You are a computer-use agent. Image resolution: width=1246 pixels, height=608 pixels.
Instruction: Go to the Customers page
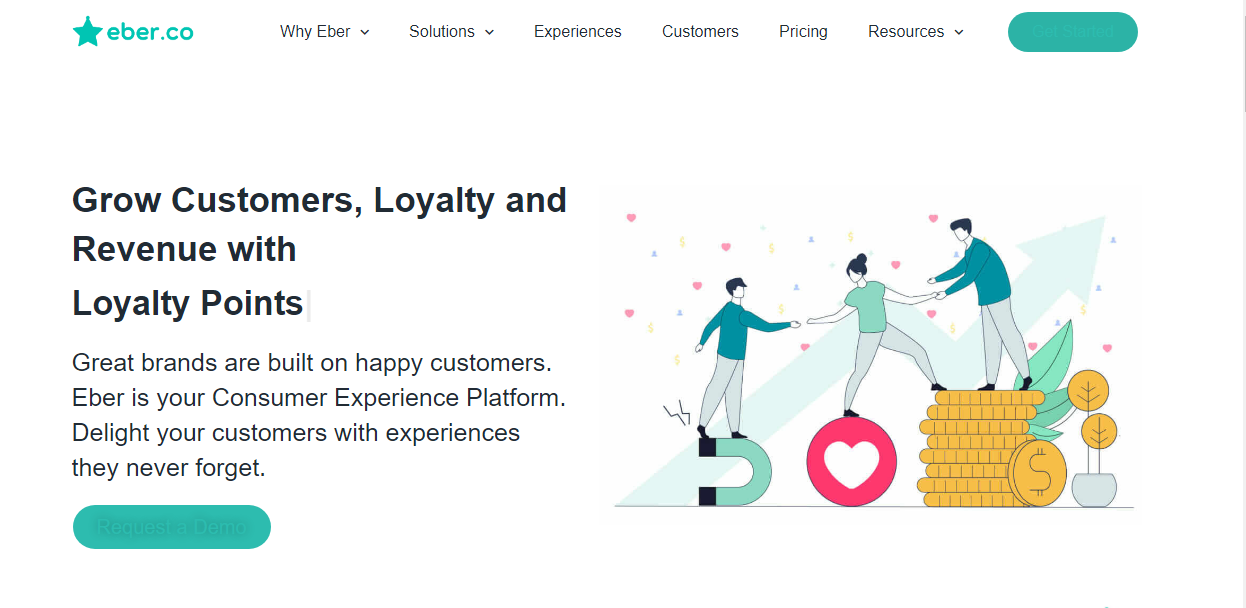point(700,32)
